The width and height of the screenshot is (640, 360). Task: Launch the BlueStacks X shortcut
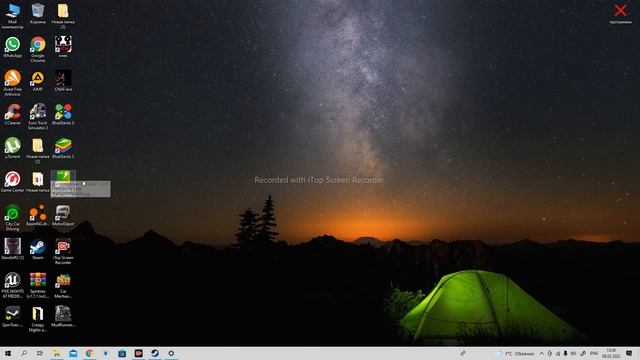63,114
